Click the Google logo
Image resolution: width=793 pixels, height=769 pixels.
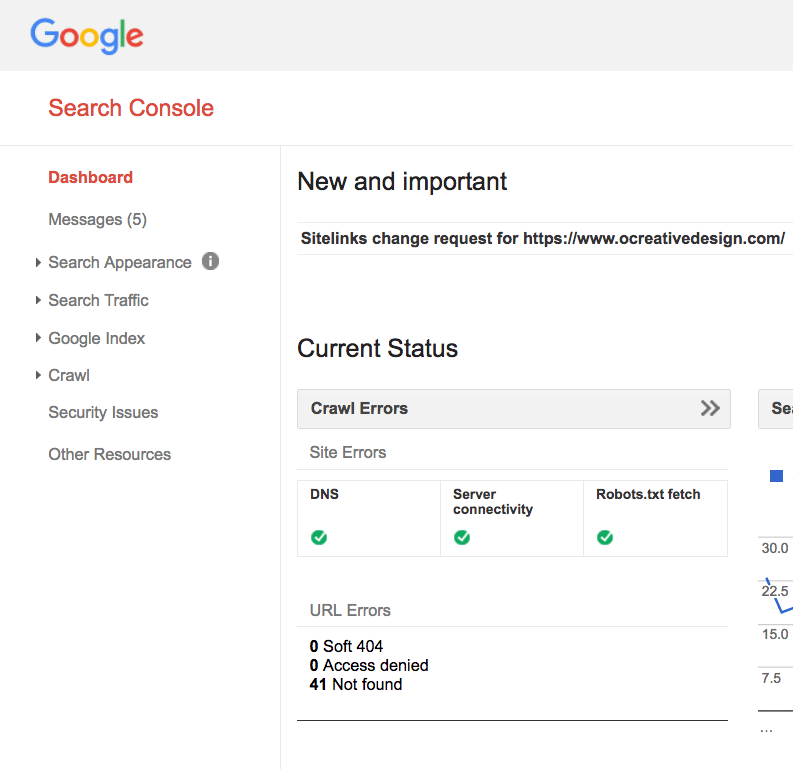tap(87, 36)
